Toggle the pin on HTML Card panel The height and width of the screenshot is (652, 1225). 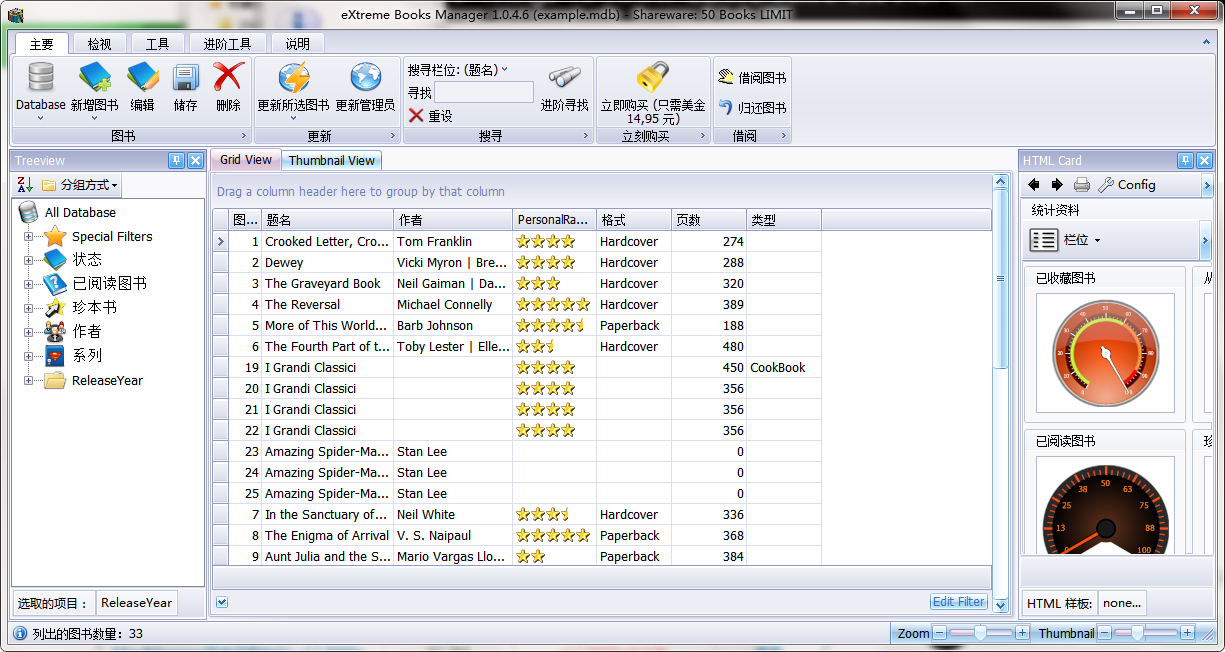coord(1185,160)
